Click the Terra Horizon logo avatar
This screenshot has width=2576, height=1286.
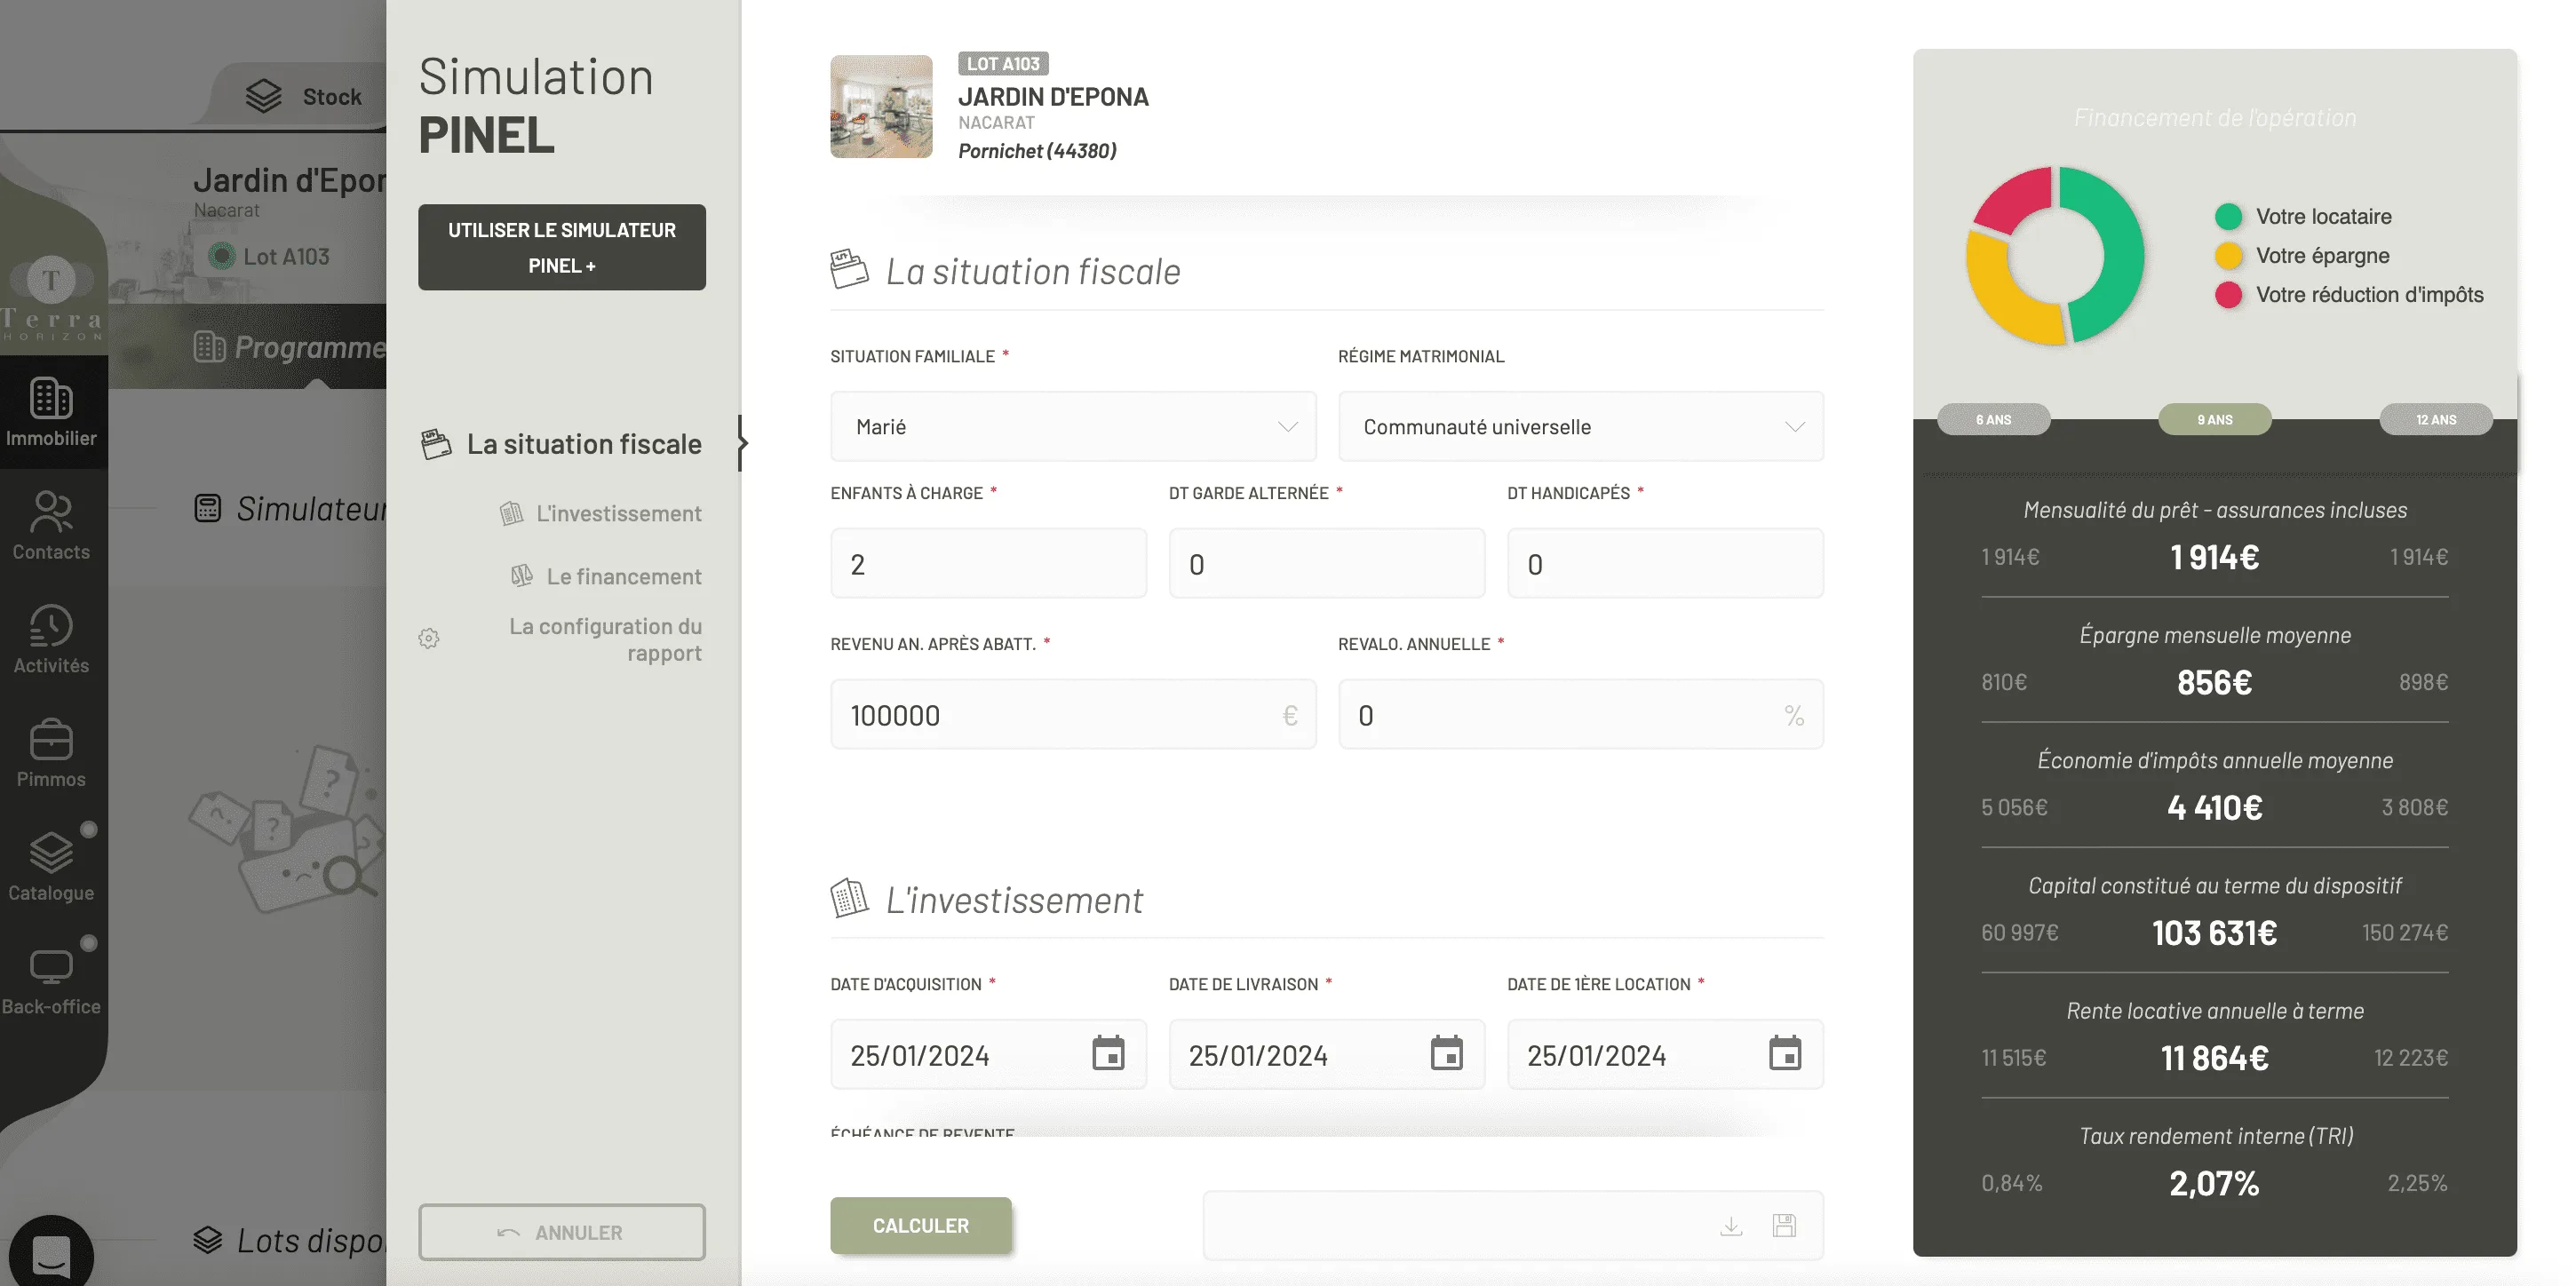[51, 280]
